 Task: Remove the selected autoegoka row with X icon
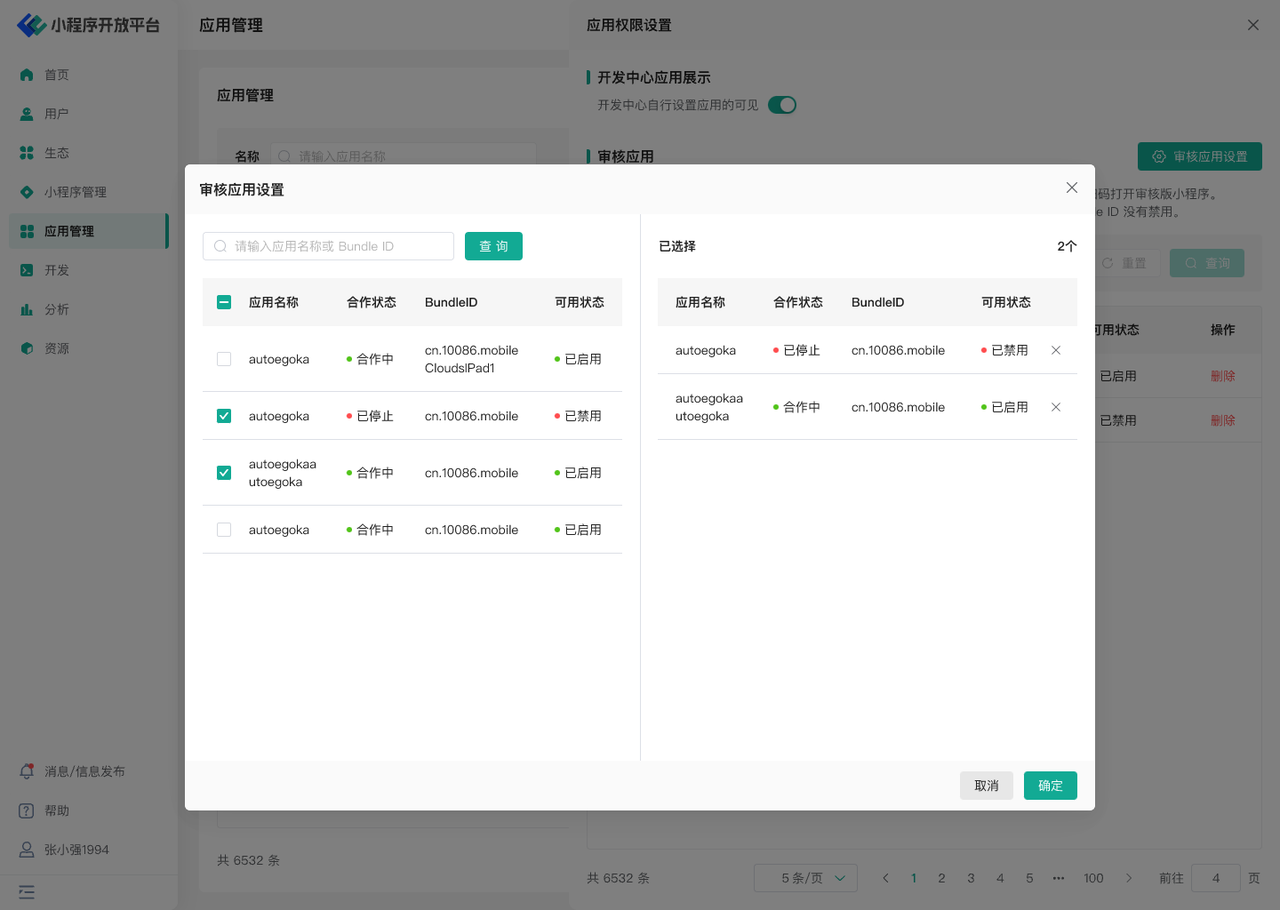tap(1056, 351)
